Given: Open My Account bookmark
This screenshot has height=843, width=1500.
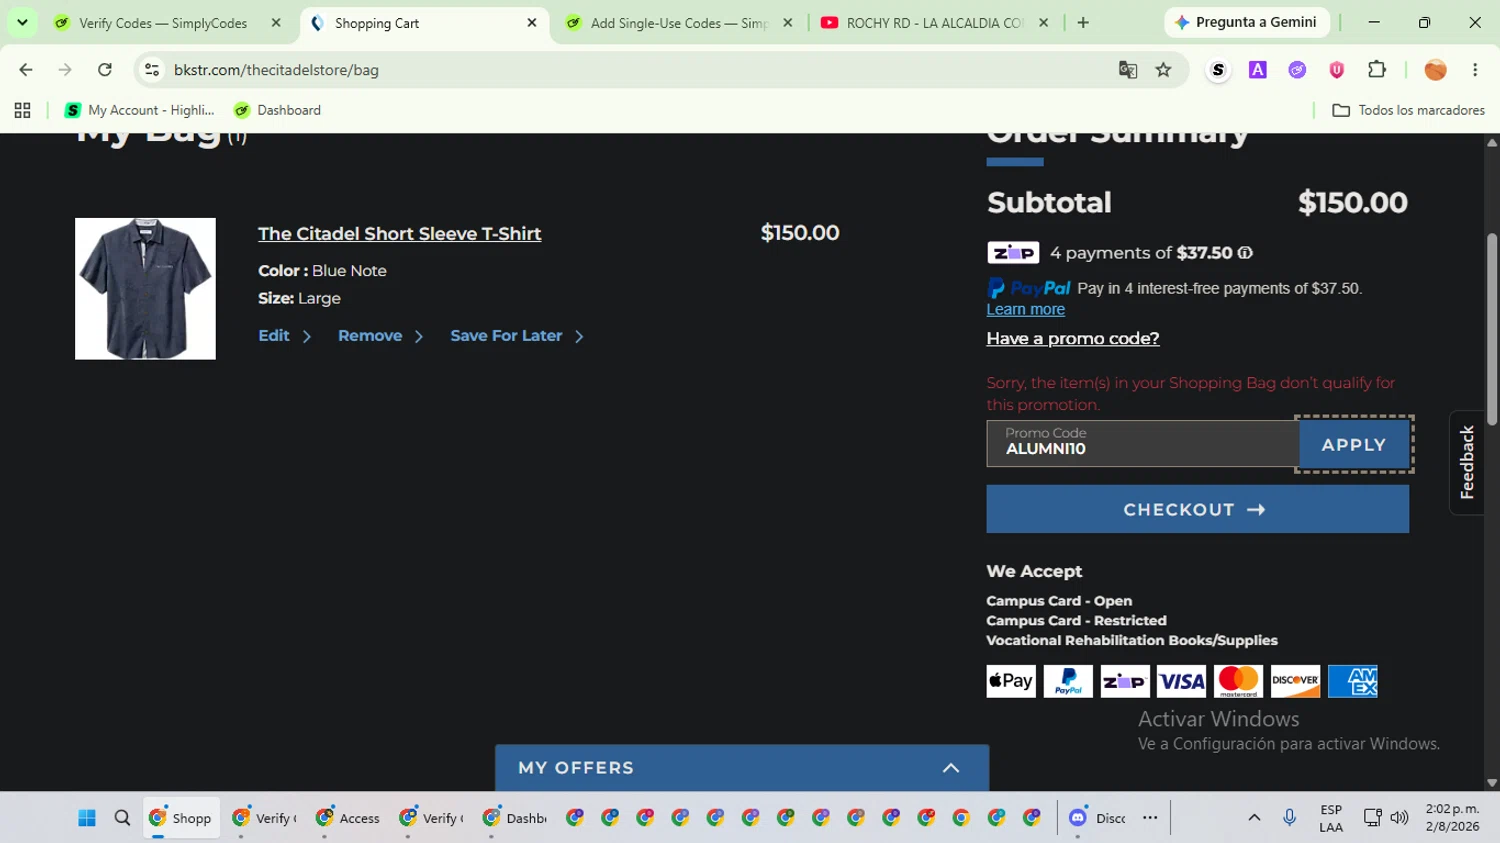Looking at the screenshot, I should [140, 110].
